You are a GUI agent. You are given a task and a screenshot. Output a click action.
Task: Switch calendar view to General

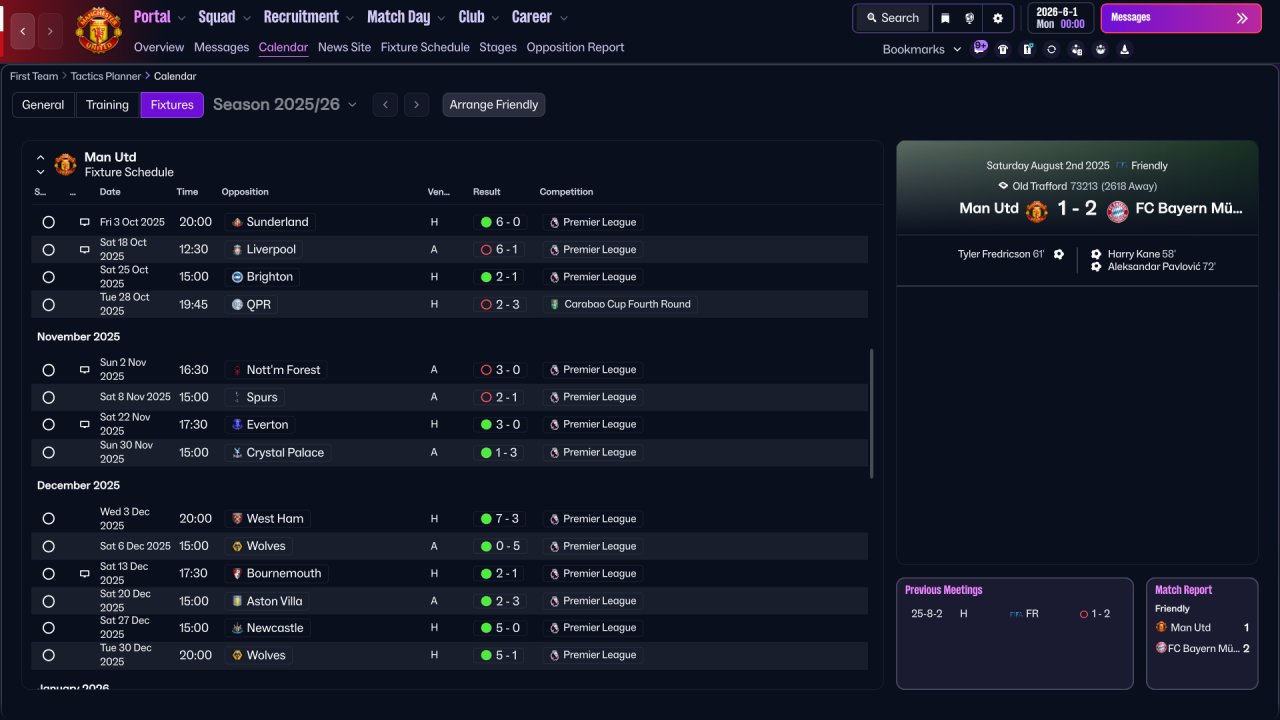(x=43, y=105)
